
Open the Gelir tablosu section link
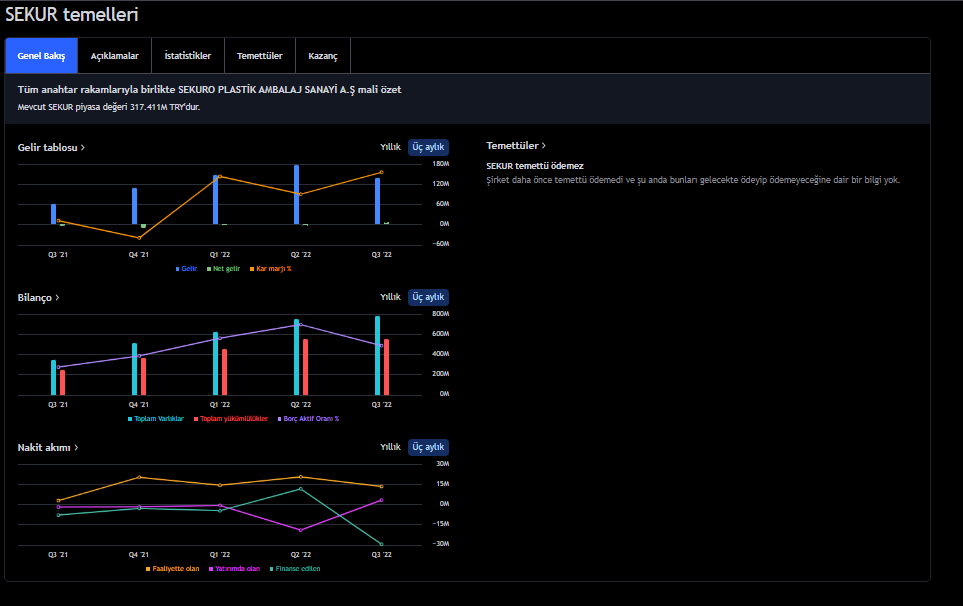(x=51, y=147)
